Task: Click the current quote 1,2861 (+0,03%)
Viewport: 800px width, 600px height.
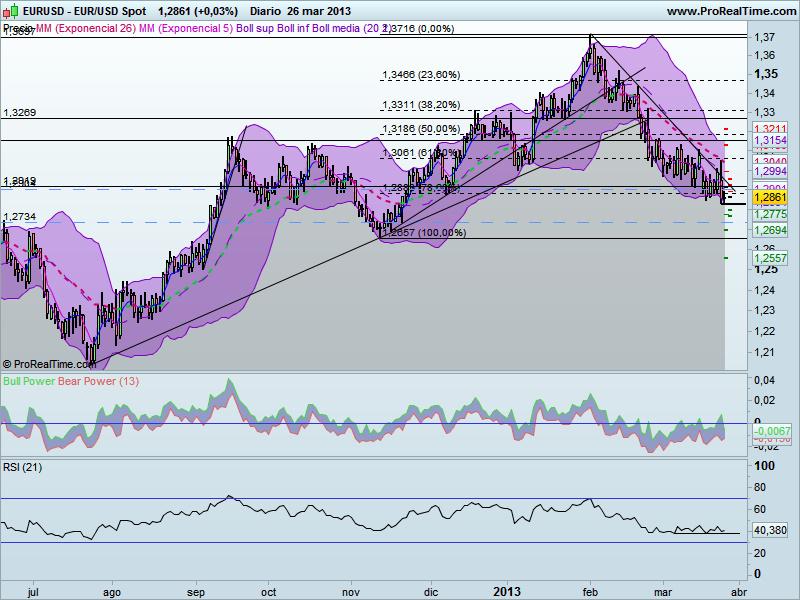Action: (198, 11)
